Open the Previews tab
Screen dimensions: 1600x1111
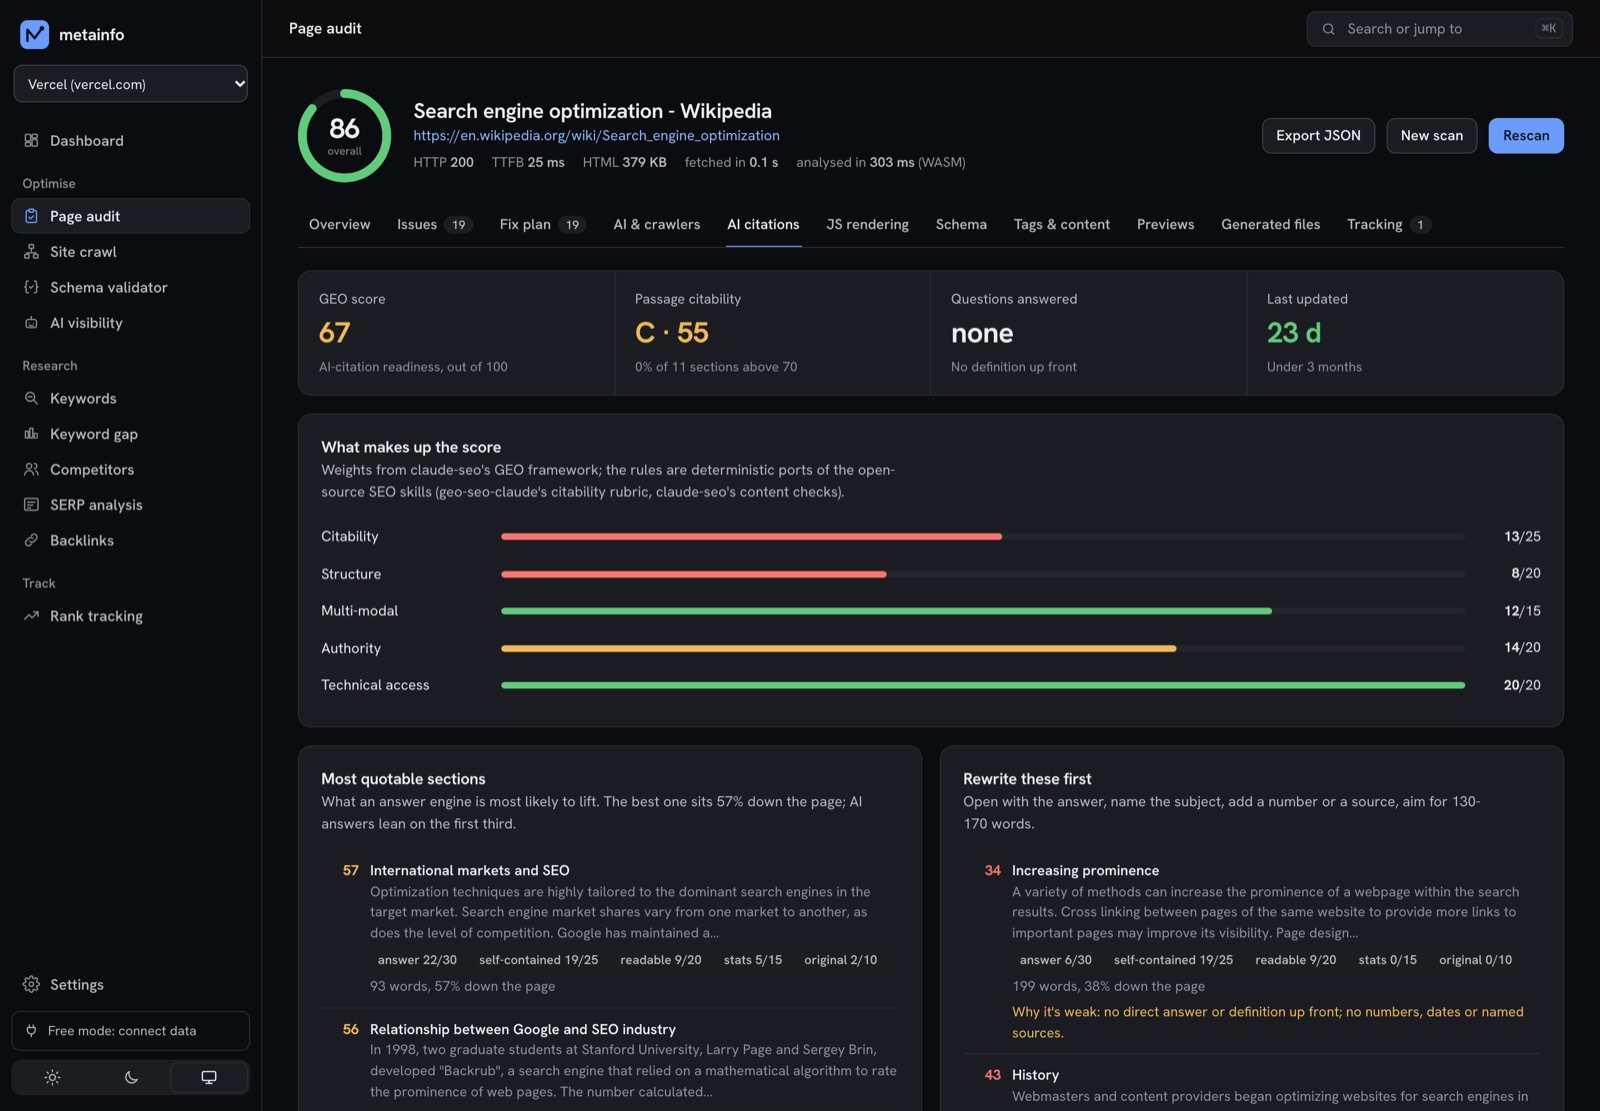click(1165, 224)
